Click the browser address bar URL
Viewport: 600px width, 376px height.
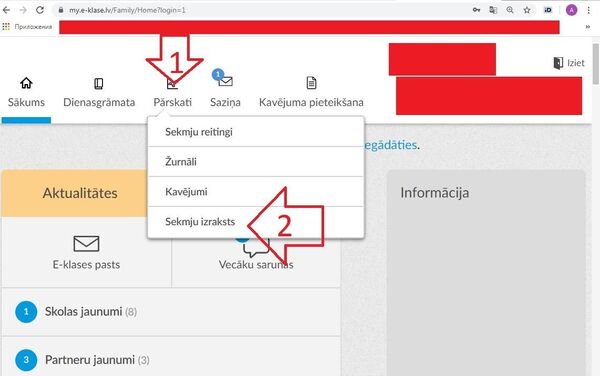tap(127, 10)
